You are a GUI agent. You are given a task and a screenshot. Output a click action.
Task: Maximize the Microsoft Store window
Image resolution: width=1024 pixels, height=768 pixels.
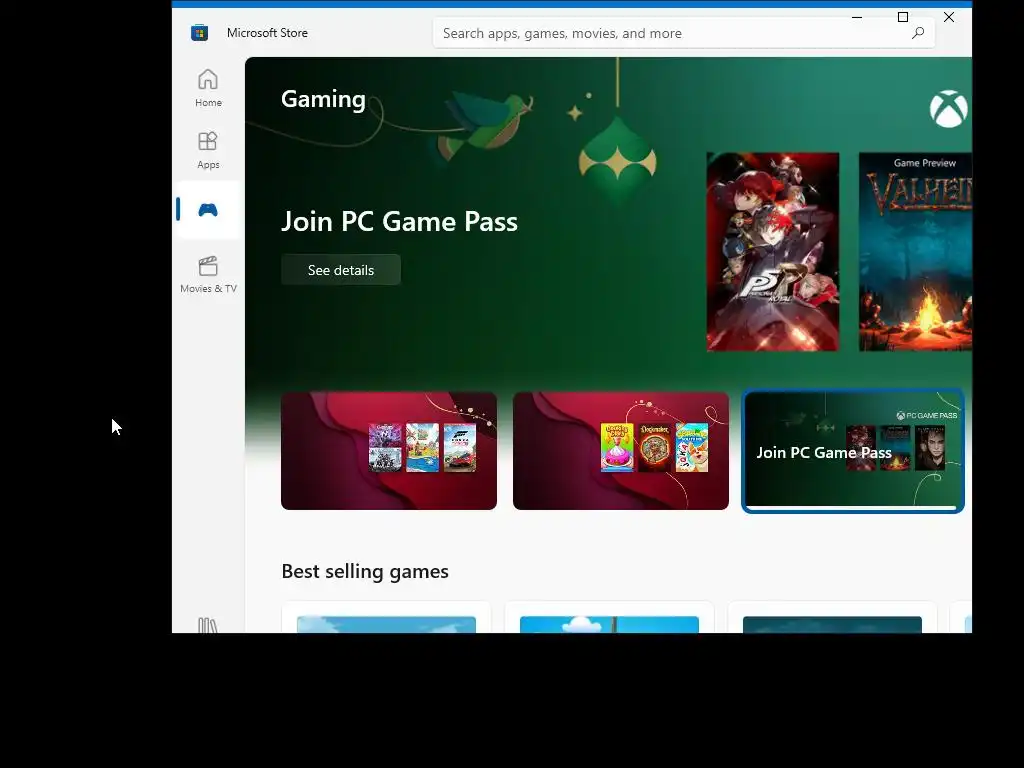point(903,18)
